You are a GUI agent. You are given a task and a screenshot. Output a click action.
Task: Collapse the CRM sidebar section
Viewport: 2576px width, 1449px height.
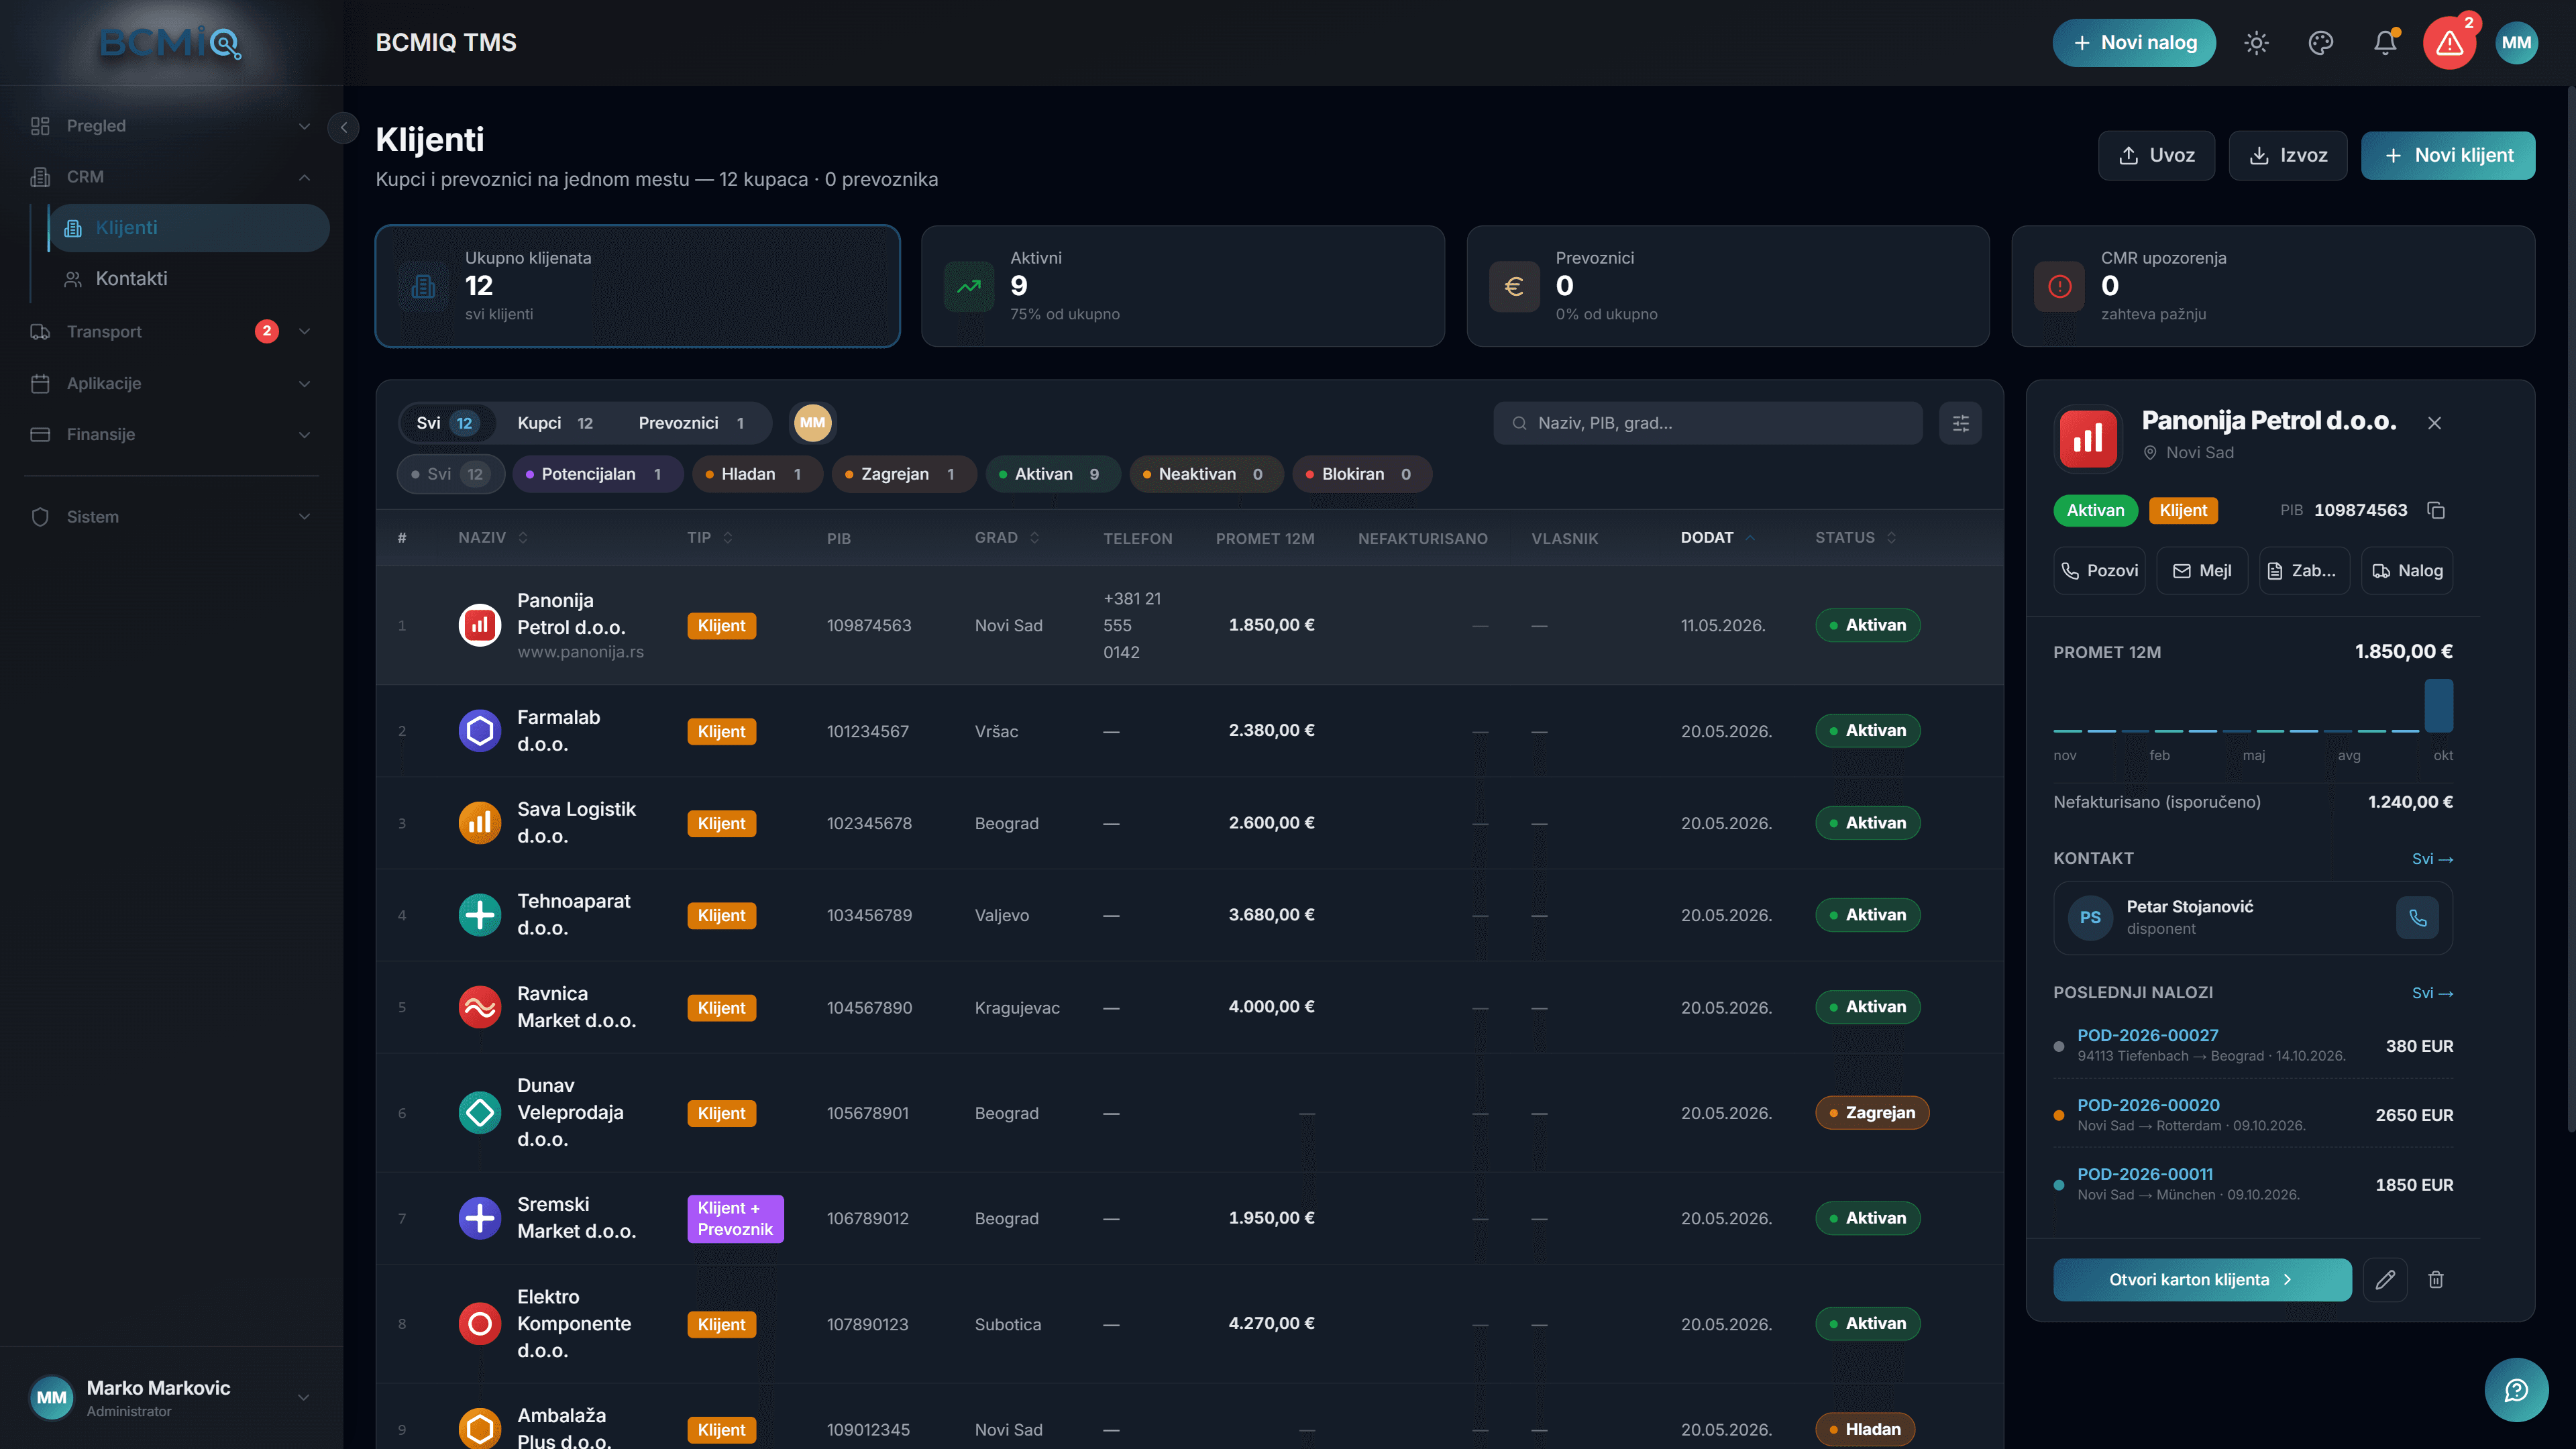[171, 177]
